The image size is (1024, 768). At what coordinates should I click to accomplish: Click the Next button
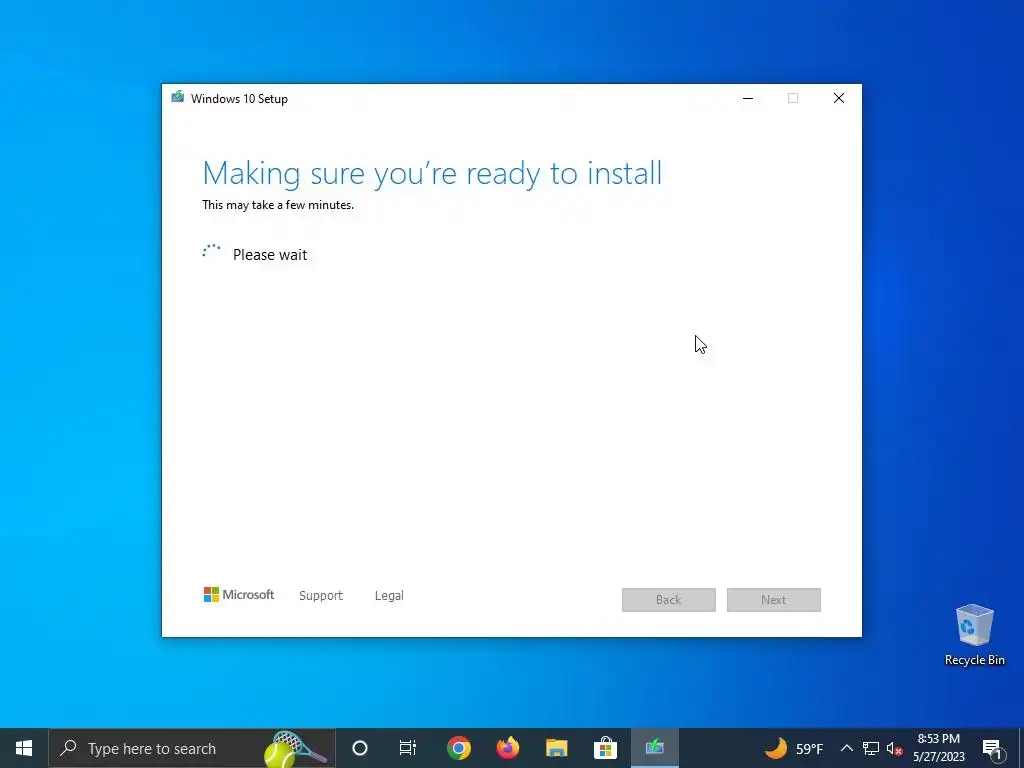774,600
